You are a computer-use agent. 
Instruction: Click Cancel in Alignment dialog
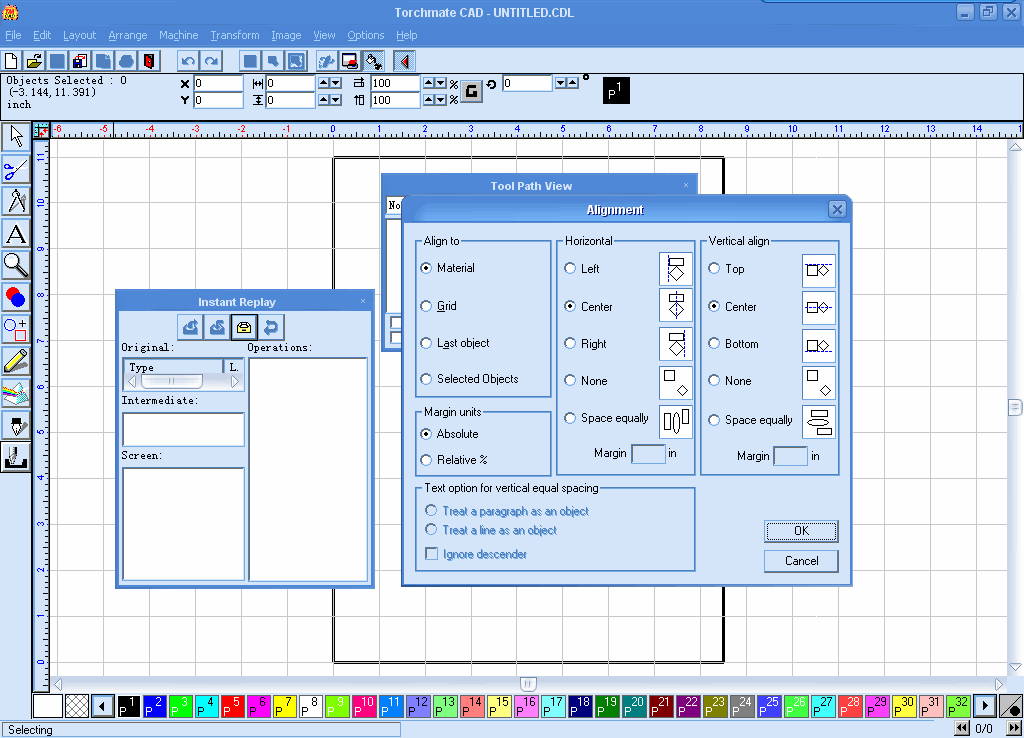point(801,561)
